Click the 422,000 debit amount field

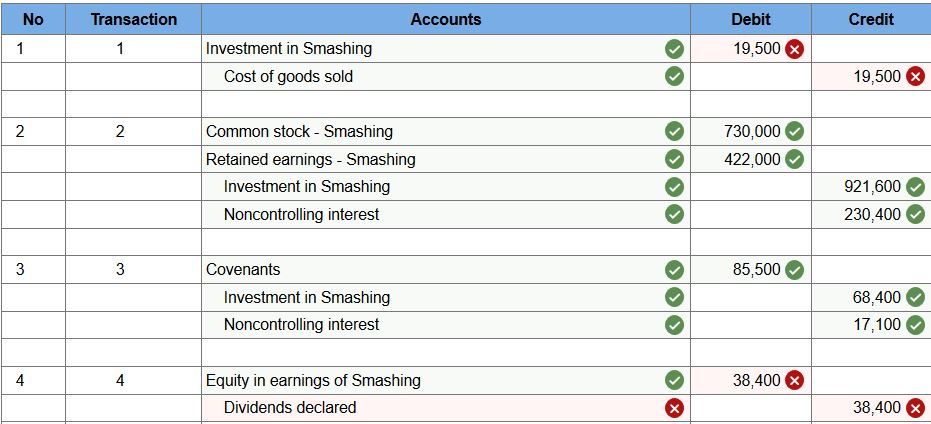pos(750,159)
